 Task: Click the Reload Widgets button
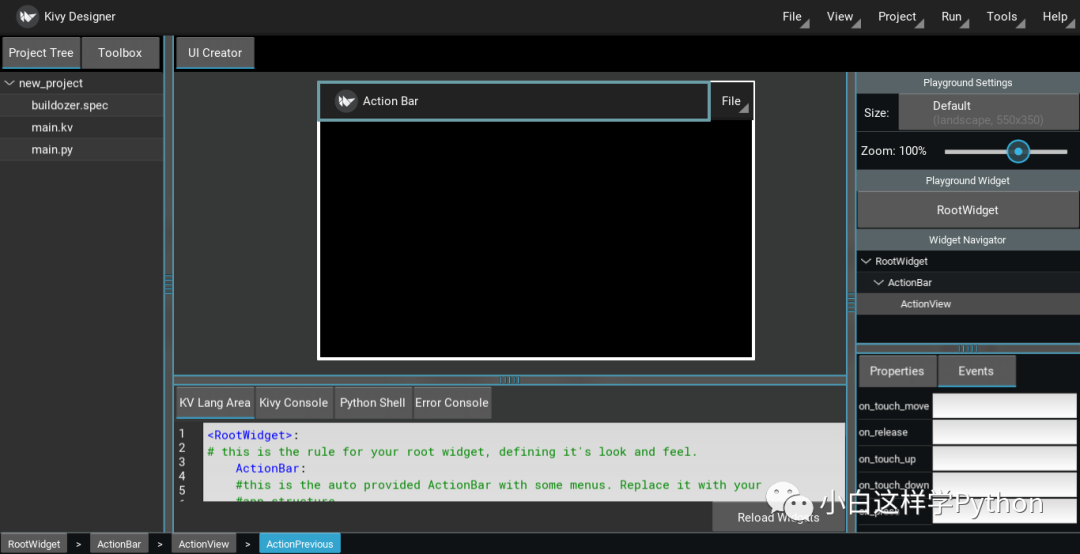click(x=778, y=517)
